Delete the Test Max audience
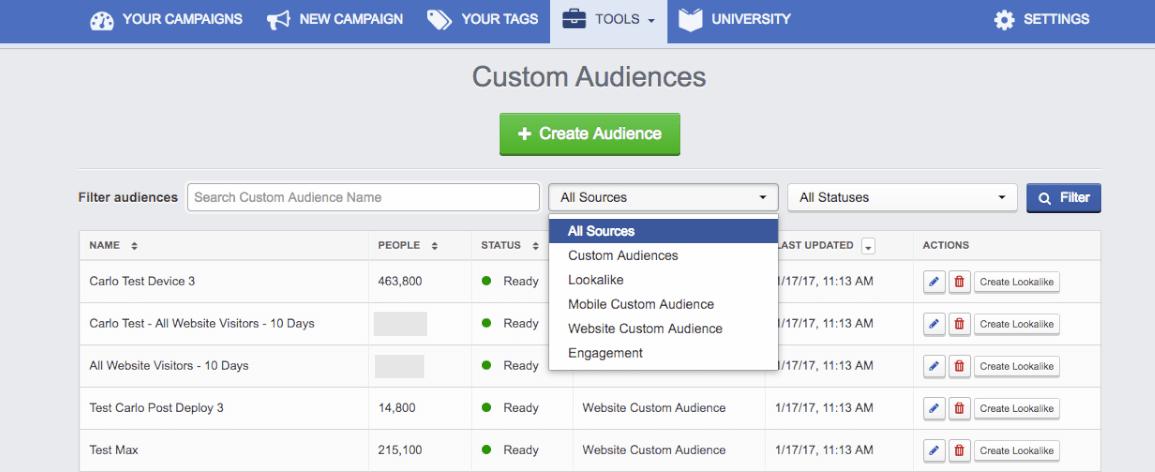This screenshot has height=472, width=1155. point(959,451)
